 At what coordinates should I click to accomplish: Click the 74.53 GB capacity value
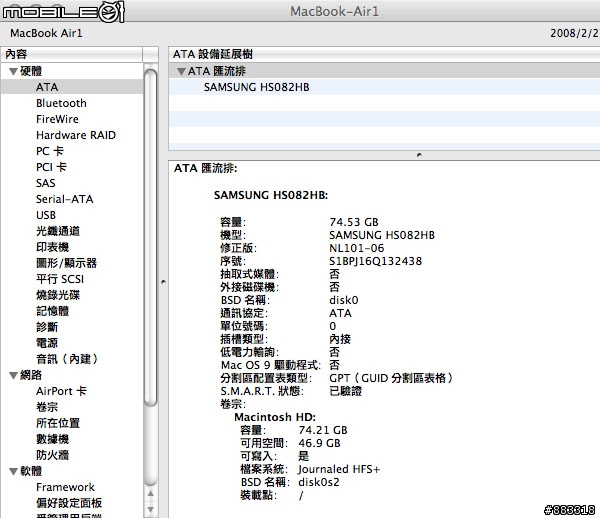354,222
